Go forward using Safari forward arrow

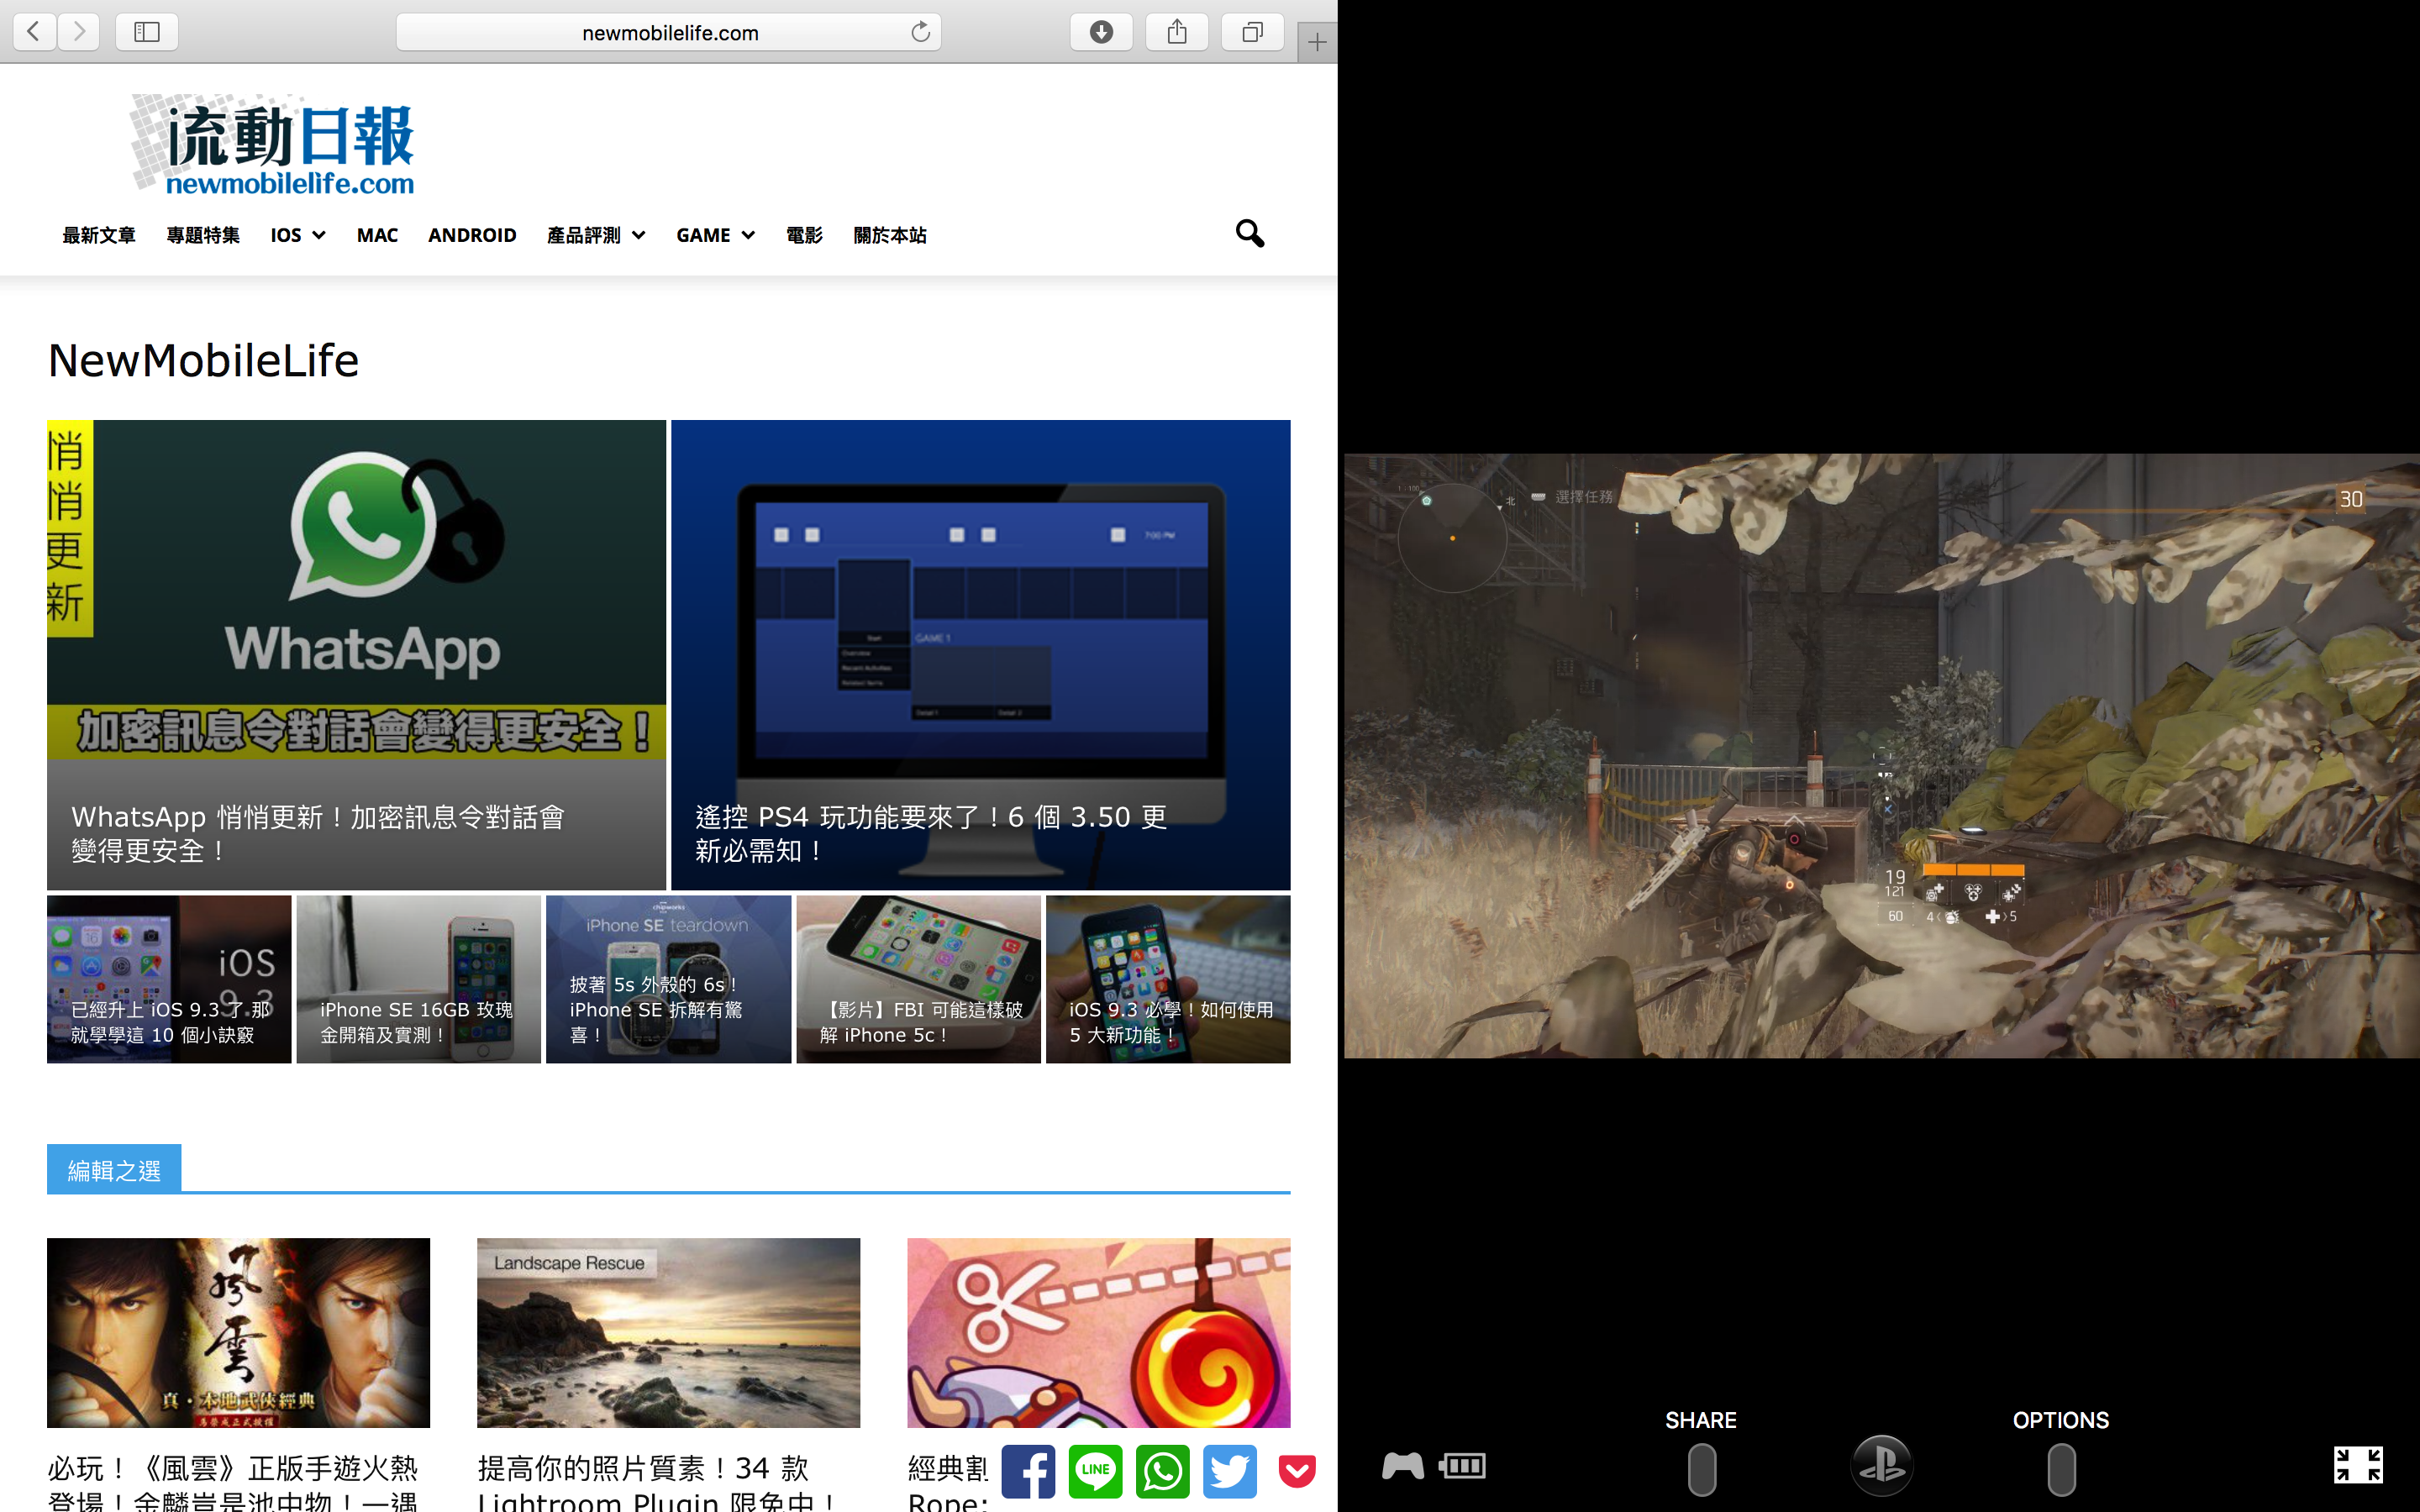pos(79,32)
